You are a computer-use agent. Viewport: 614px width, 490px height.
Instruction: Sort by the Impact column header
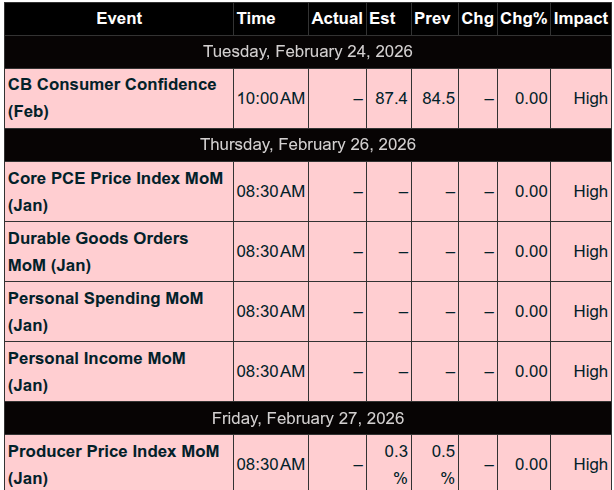pyautogui.click(x=581, y=19)
